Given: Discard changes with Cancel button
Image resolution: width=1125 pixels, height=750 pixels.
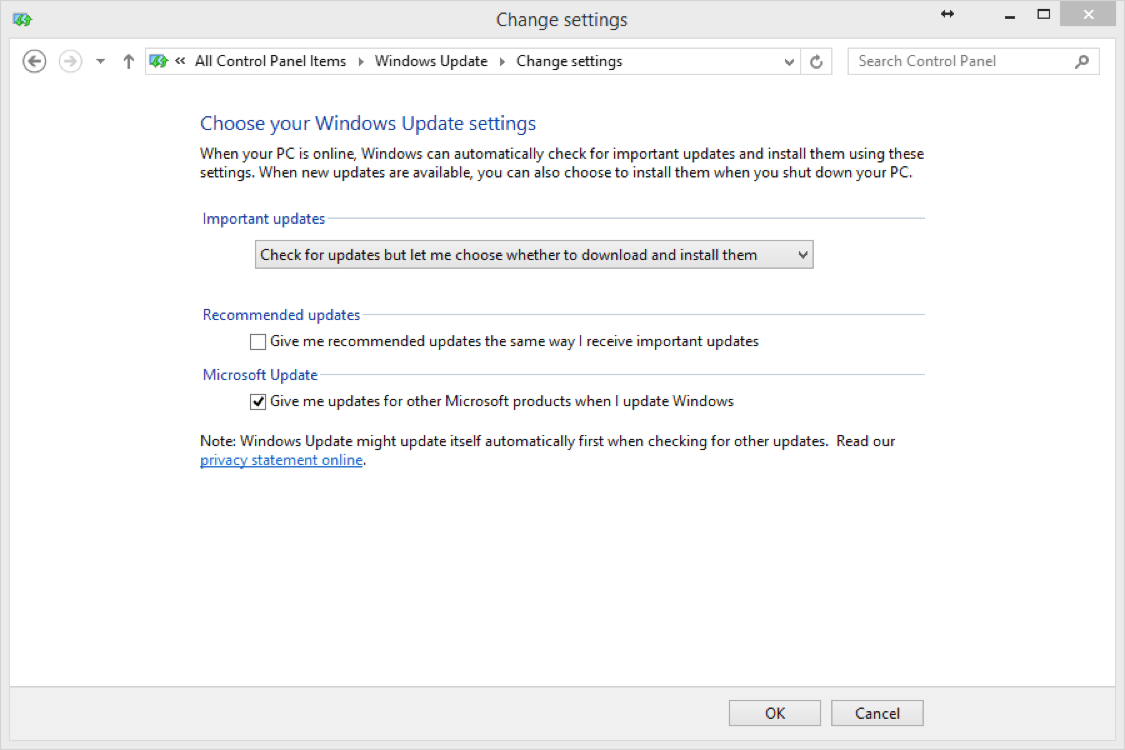Looking at the screenshot, I should (x=877, y=713).
